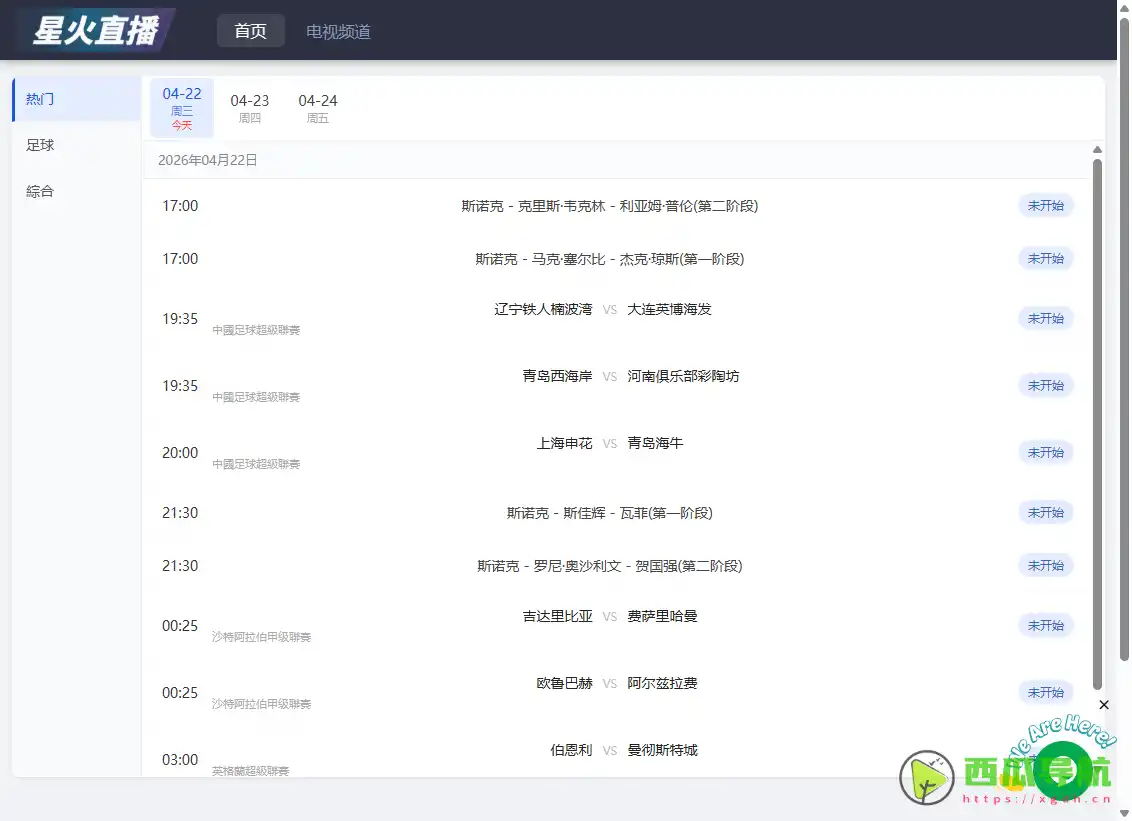Select 热门 in the sidebar

click(x=40, y=98)
